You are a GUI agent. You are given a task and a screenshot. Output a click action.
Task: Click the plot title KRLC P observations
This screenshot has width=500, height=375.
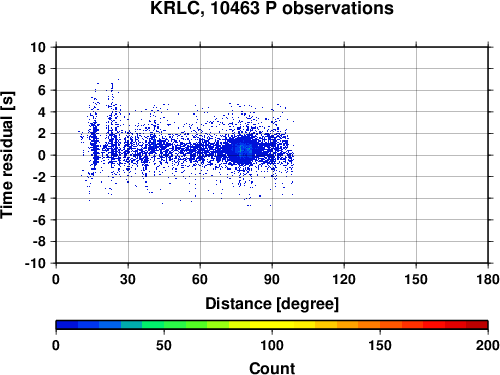(272, 8)
